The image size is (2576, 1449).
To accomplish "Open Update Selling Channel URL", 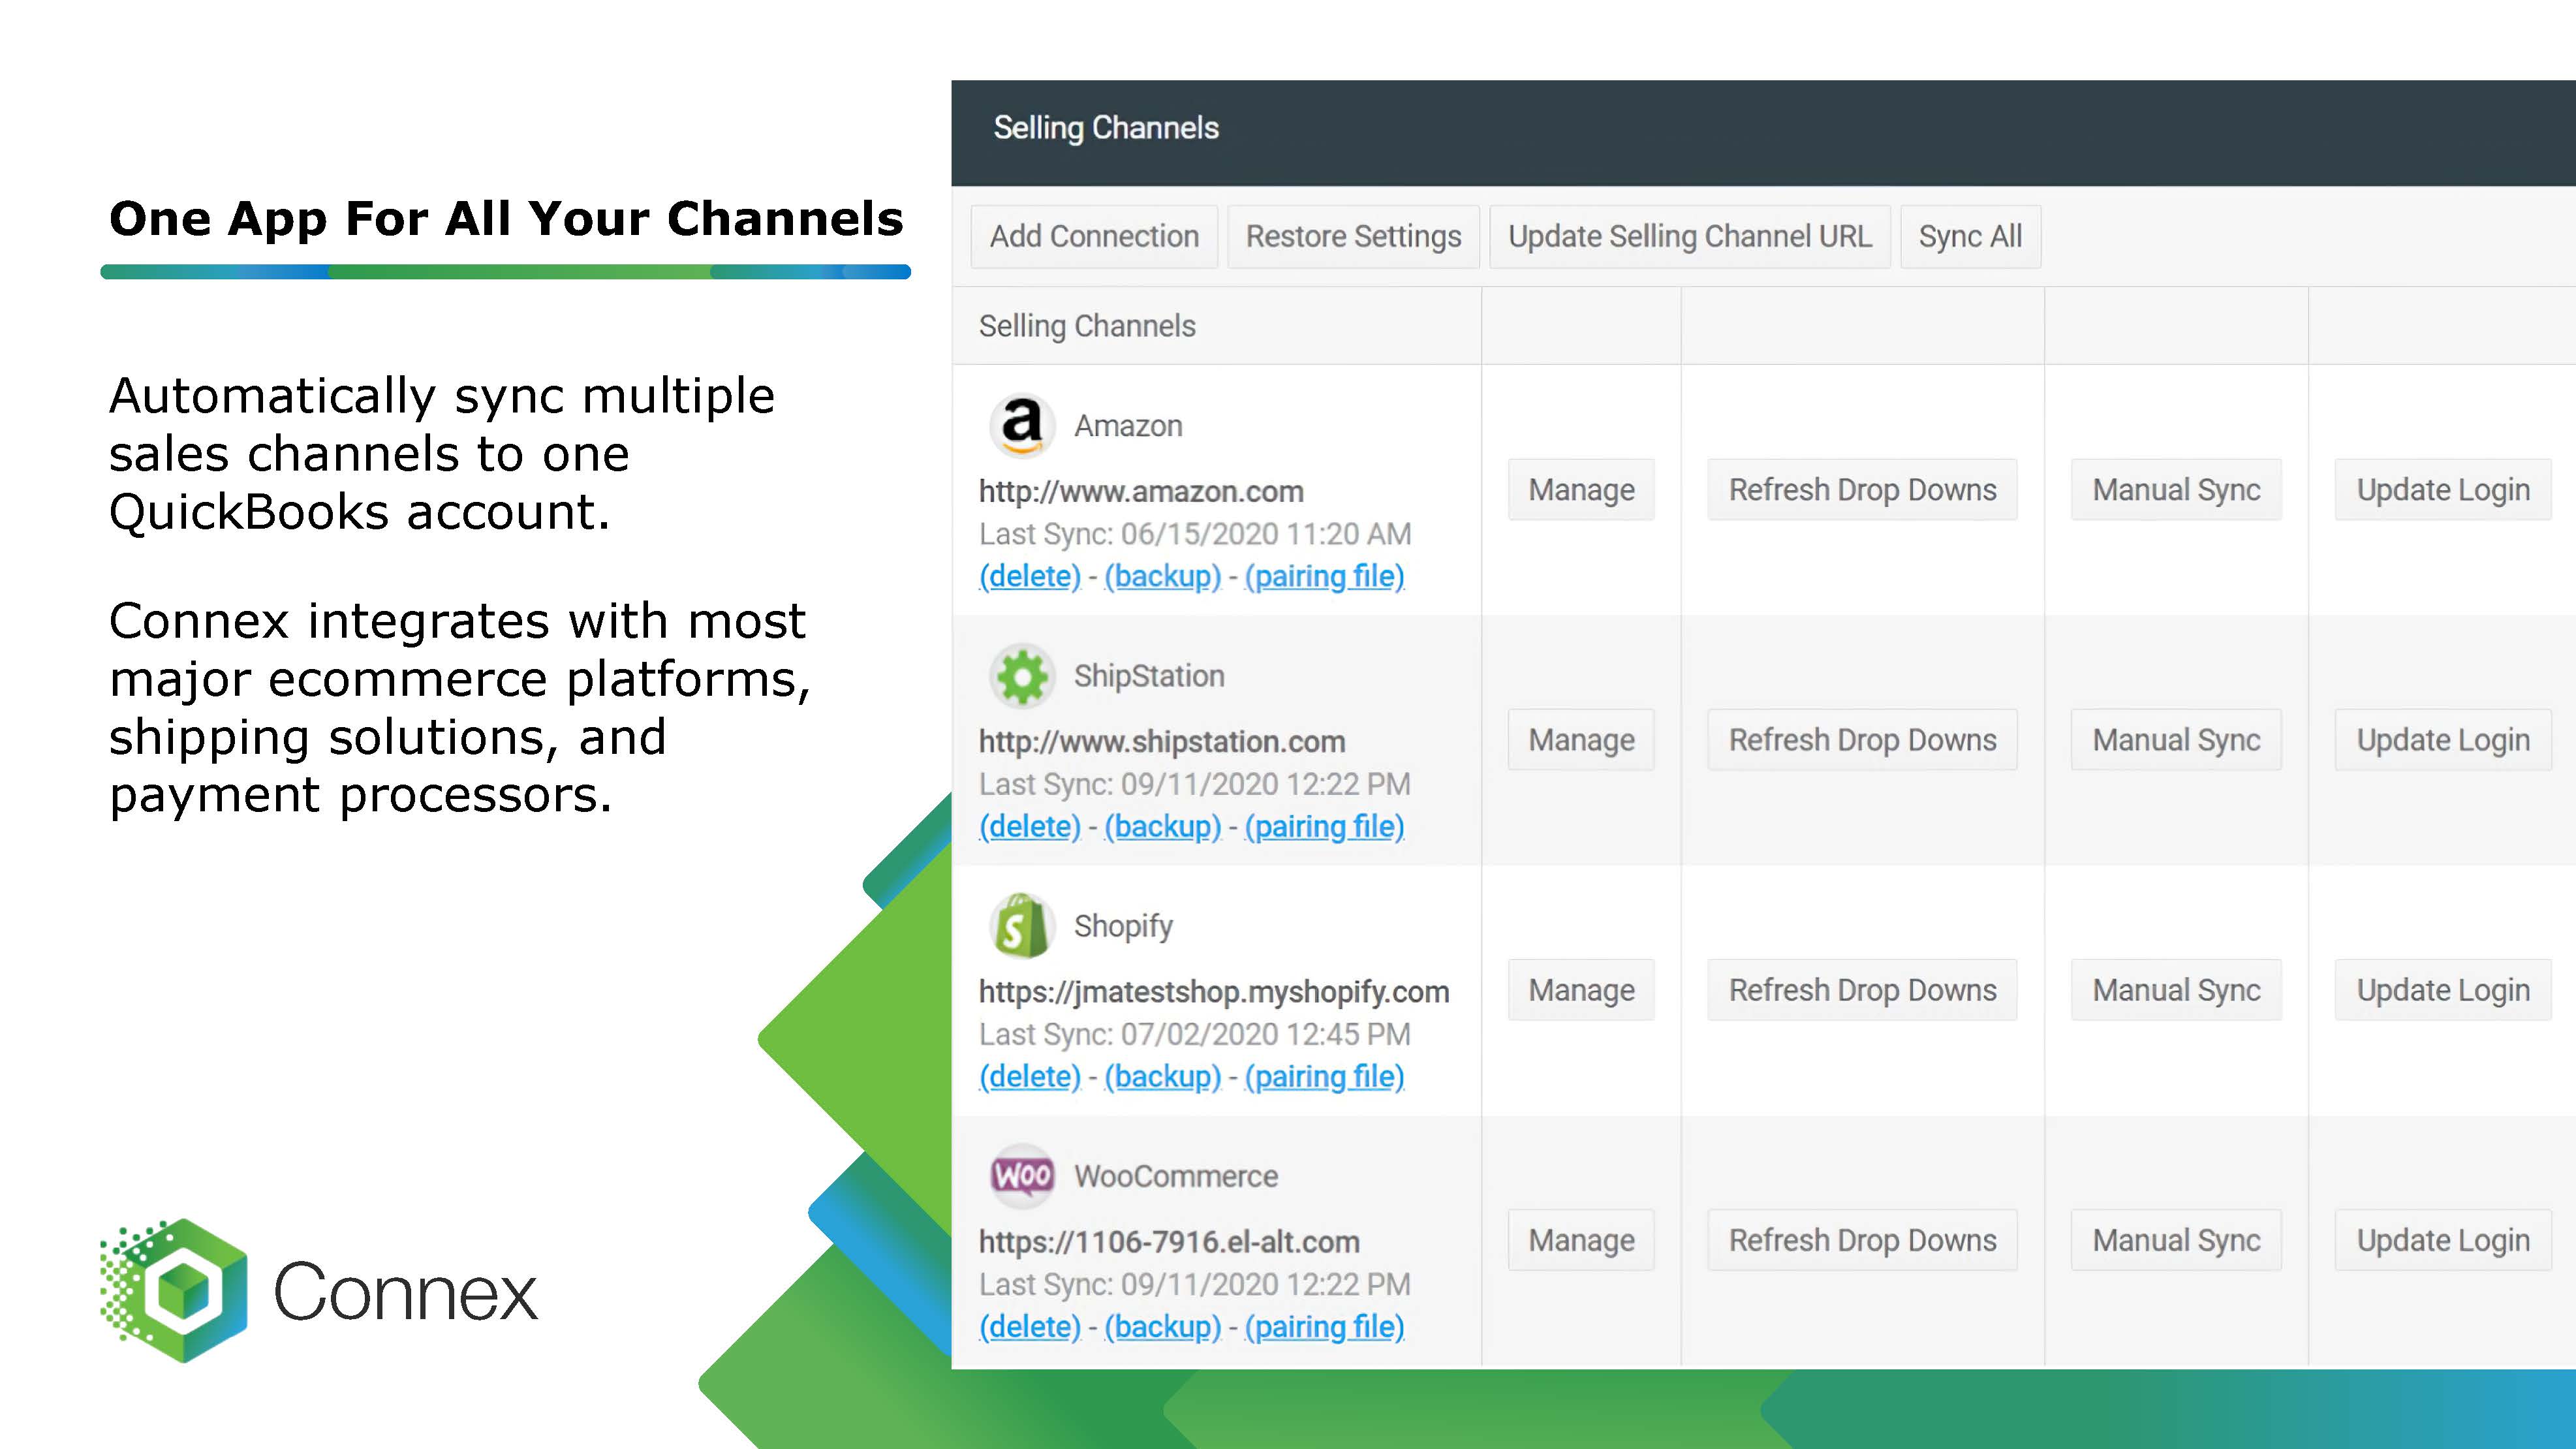I will coord(1689,237).
